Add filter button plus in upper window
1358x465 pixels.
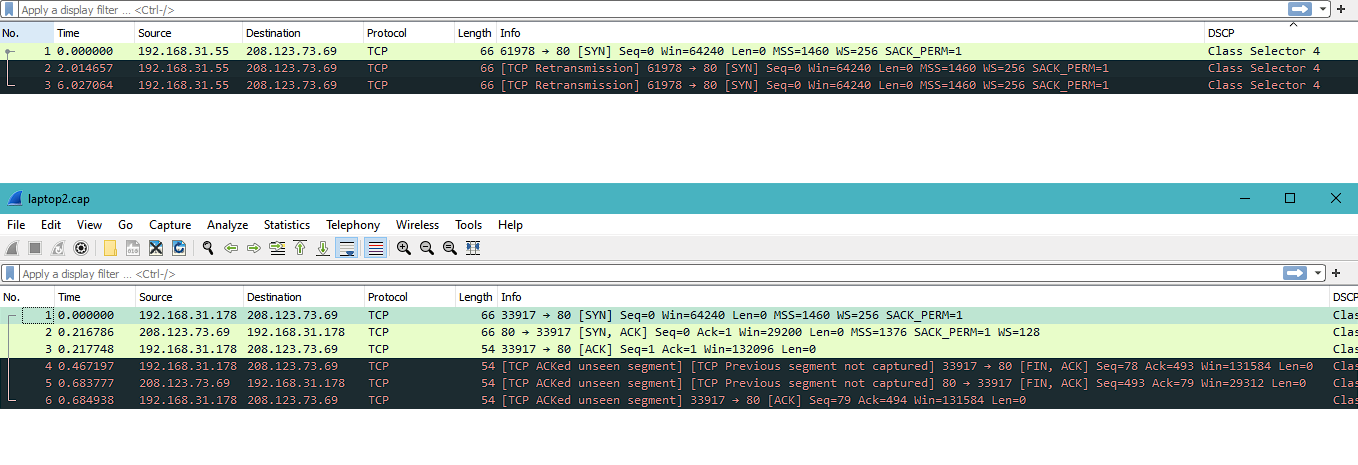pyautogui.click(x=1341, y=9)
